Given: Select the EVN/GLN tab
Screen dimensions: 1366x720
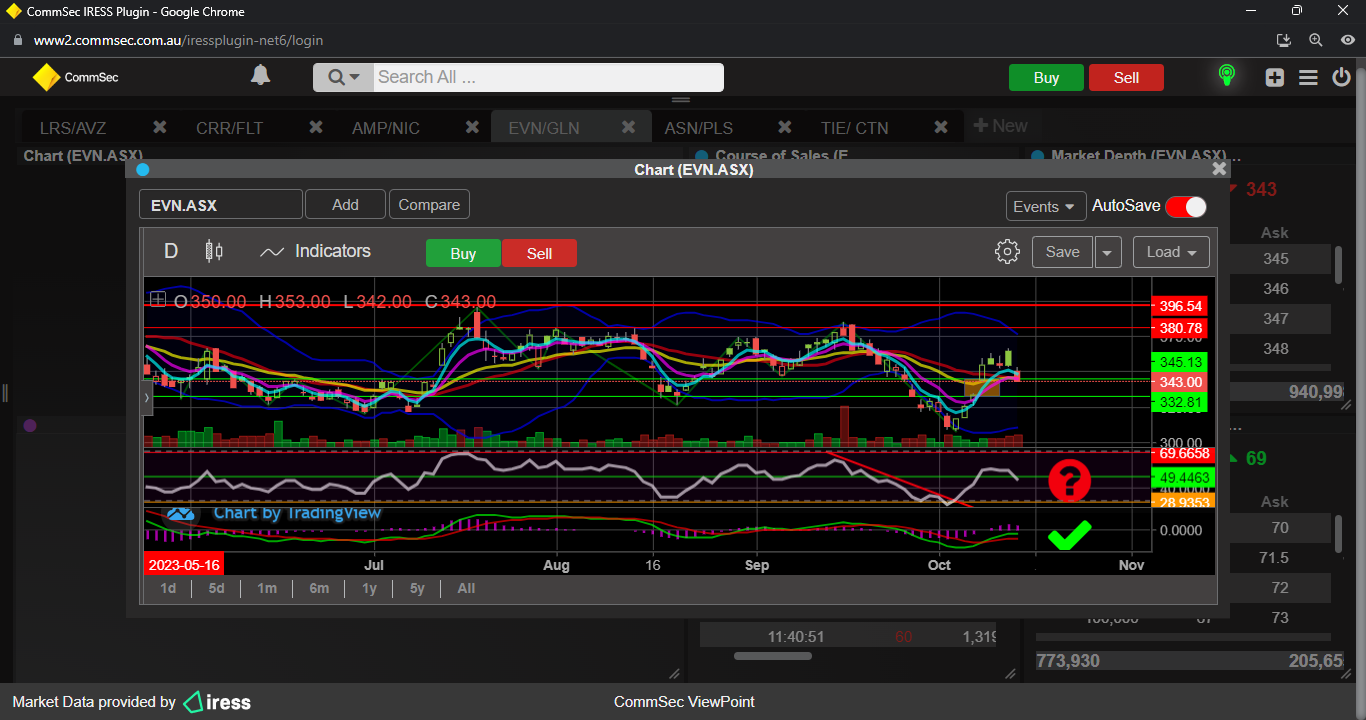Looking at the screenshot, I should (543, 128).
